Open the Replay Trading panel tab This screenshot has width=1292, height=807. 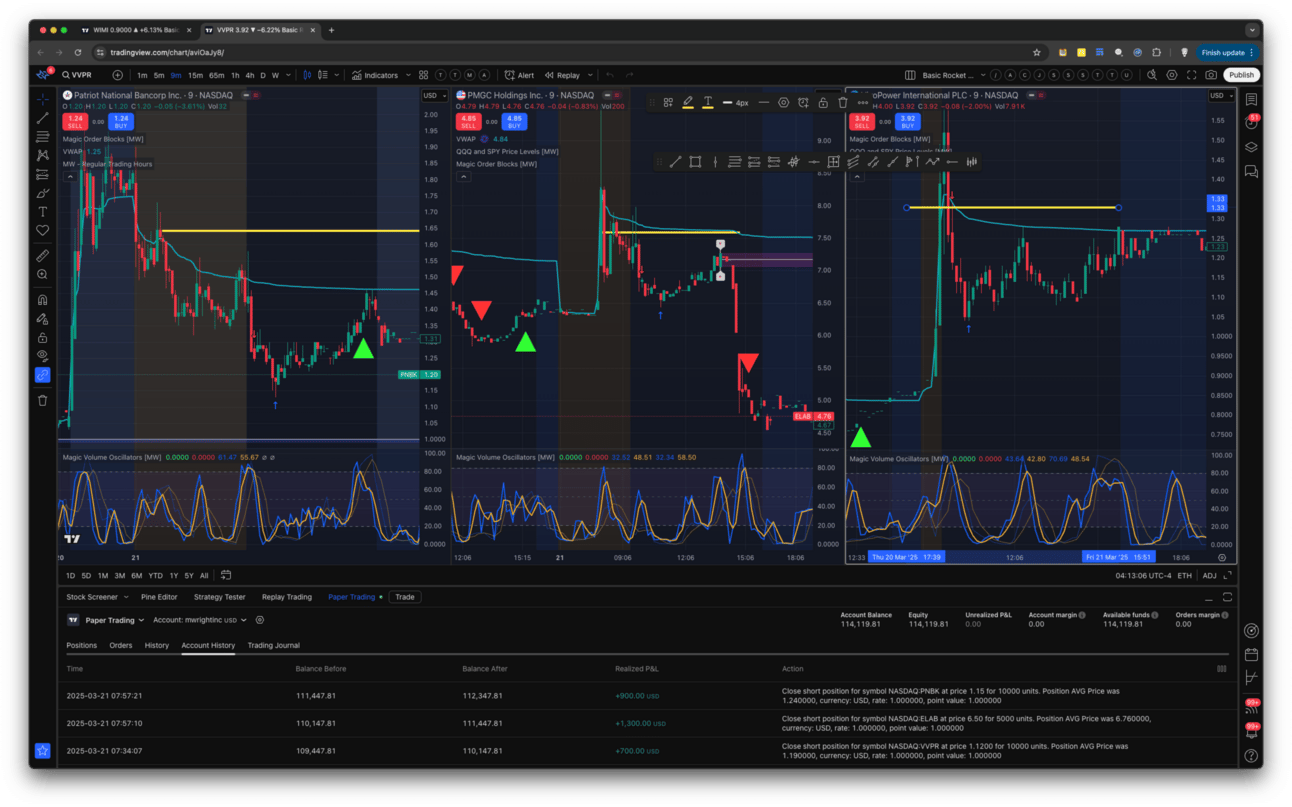click(287, 597)
